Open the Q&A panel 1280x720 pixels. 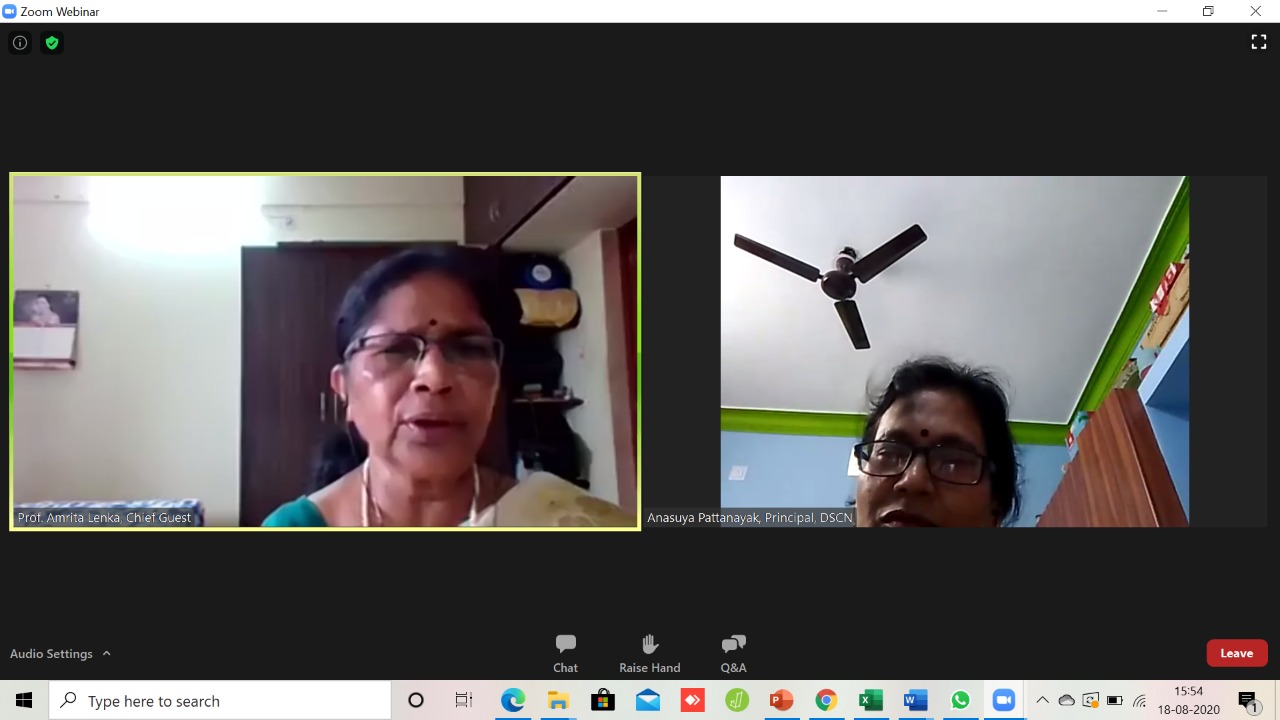[733, 653]
